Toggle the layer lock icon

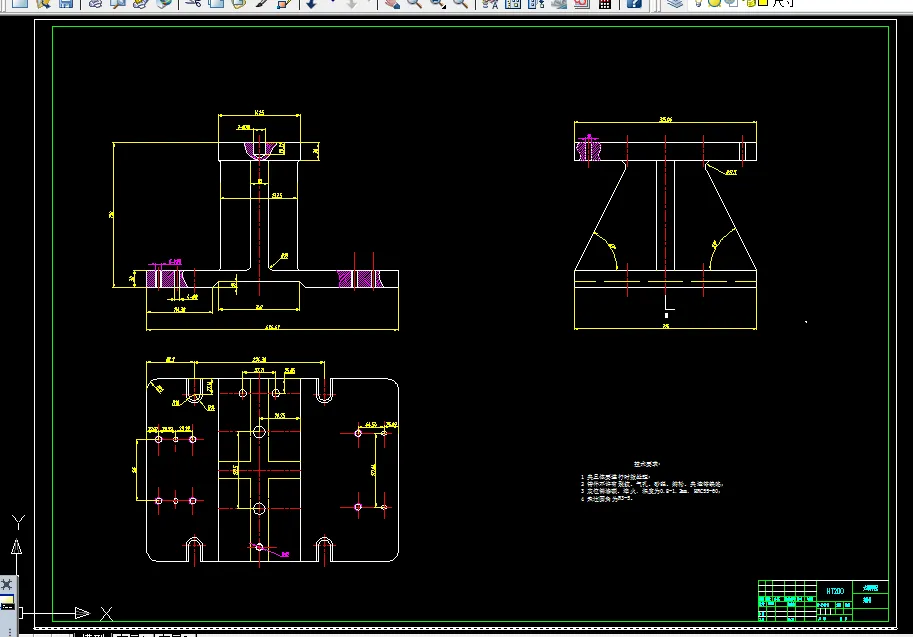click(x=751, y=3)
